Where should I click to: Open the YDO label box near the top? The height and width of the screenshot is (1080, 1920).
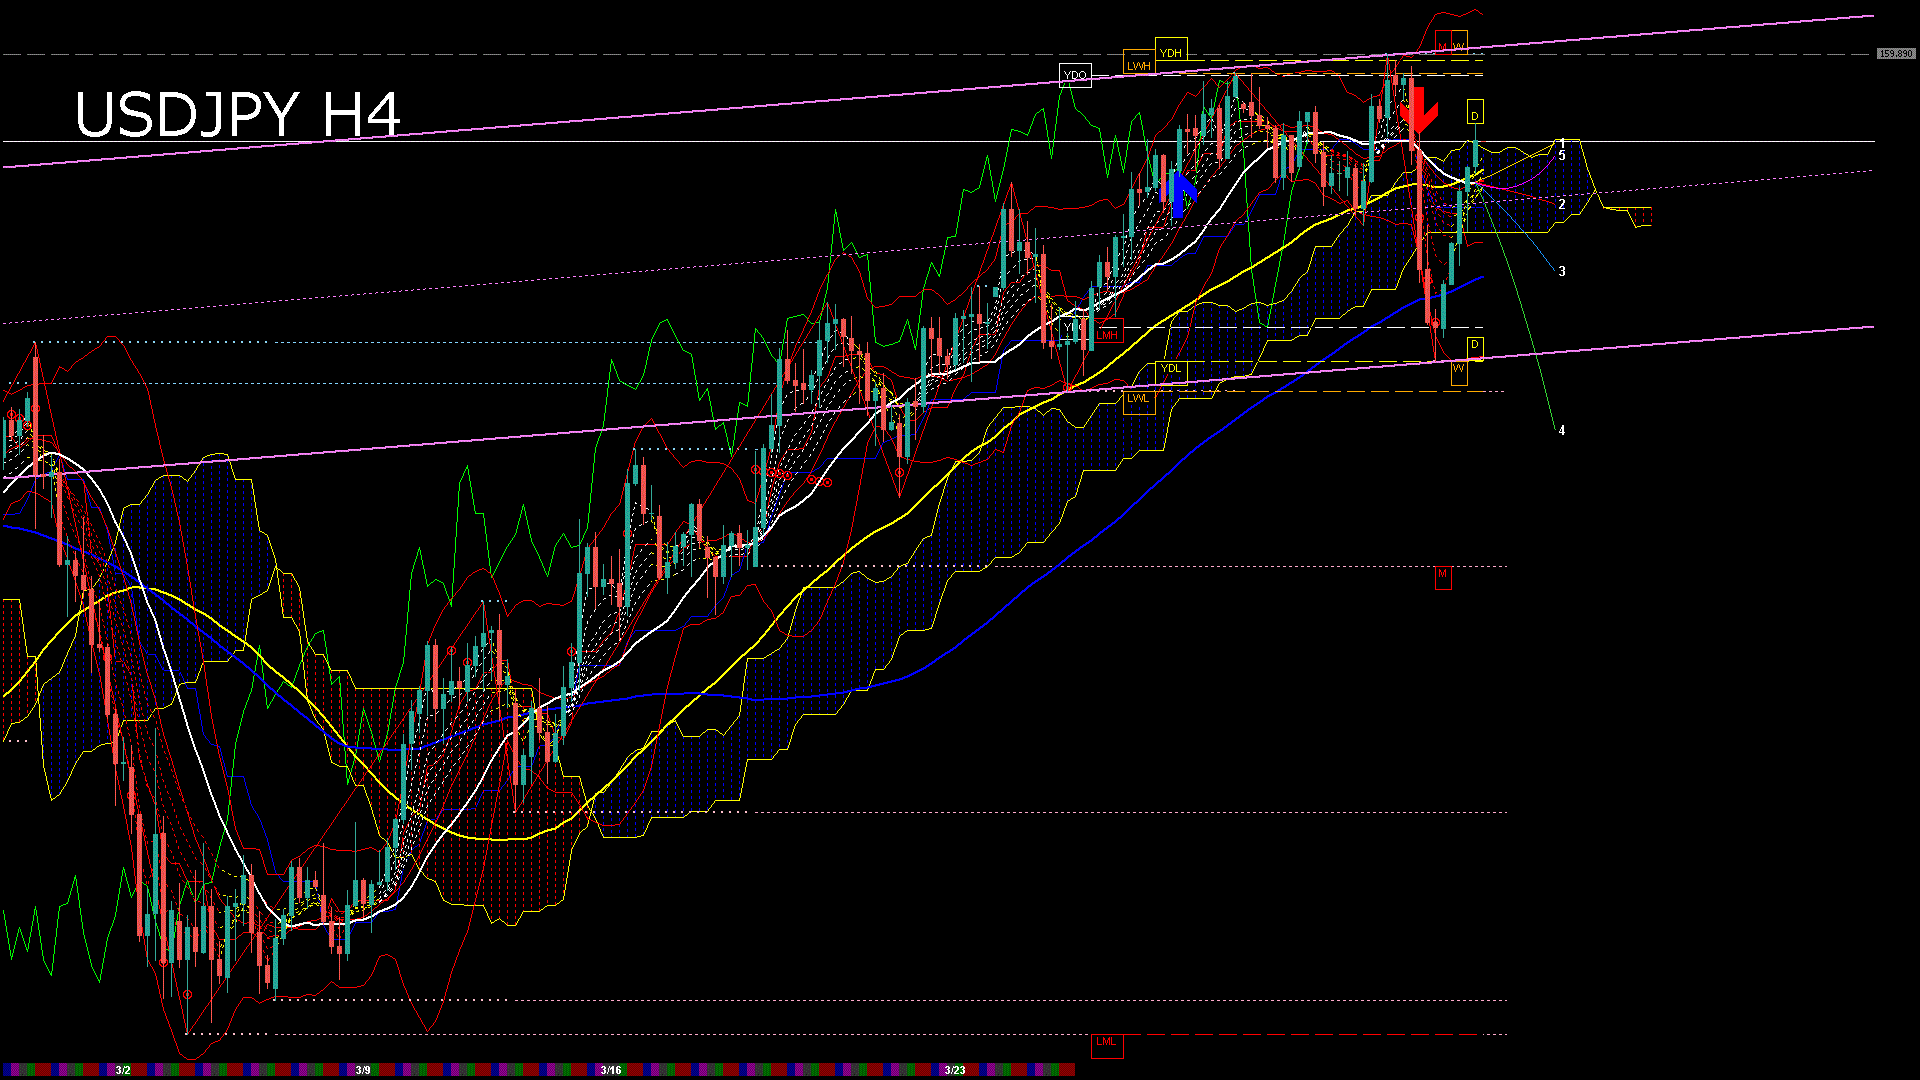coord(1075,74)
